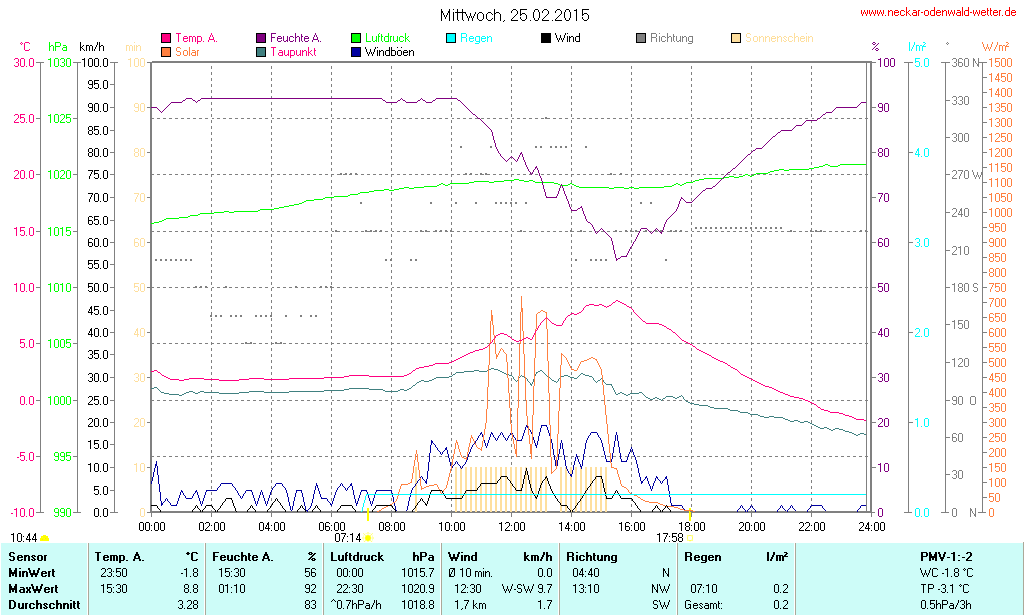Click the orange Solar legend swatch
The width and height of the screenshot is (1024, 615).
pyautogui.click(x=166, y=52)
